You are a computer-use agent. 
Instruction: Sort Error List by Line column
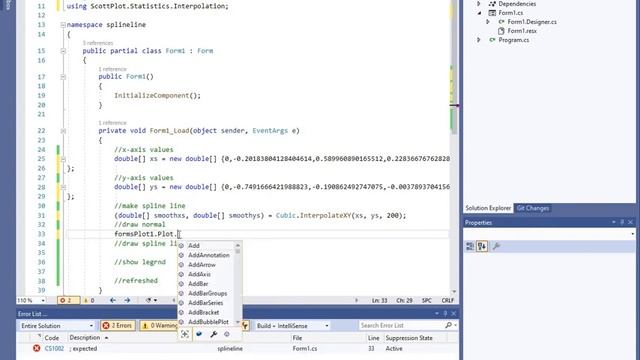tap(373, 338)
